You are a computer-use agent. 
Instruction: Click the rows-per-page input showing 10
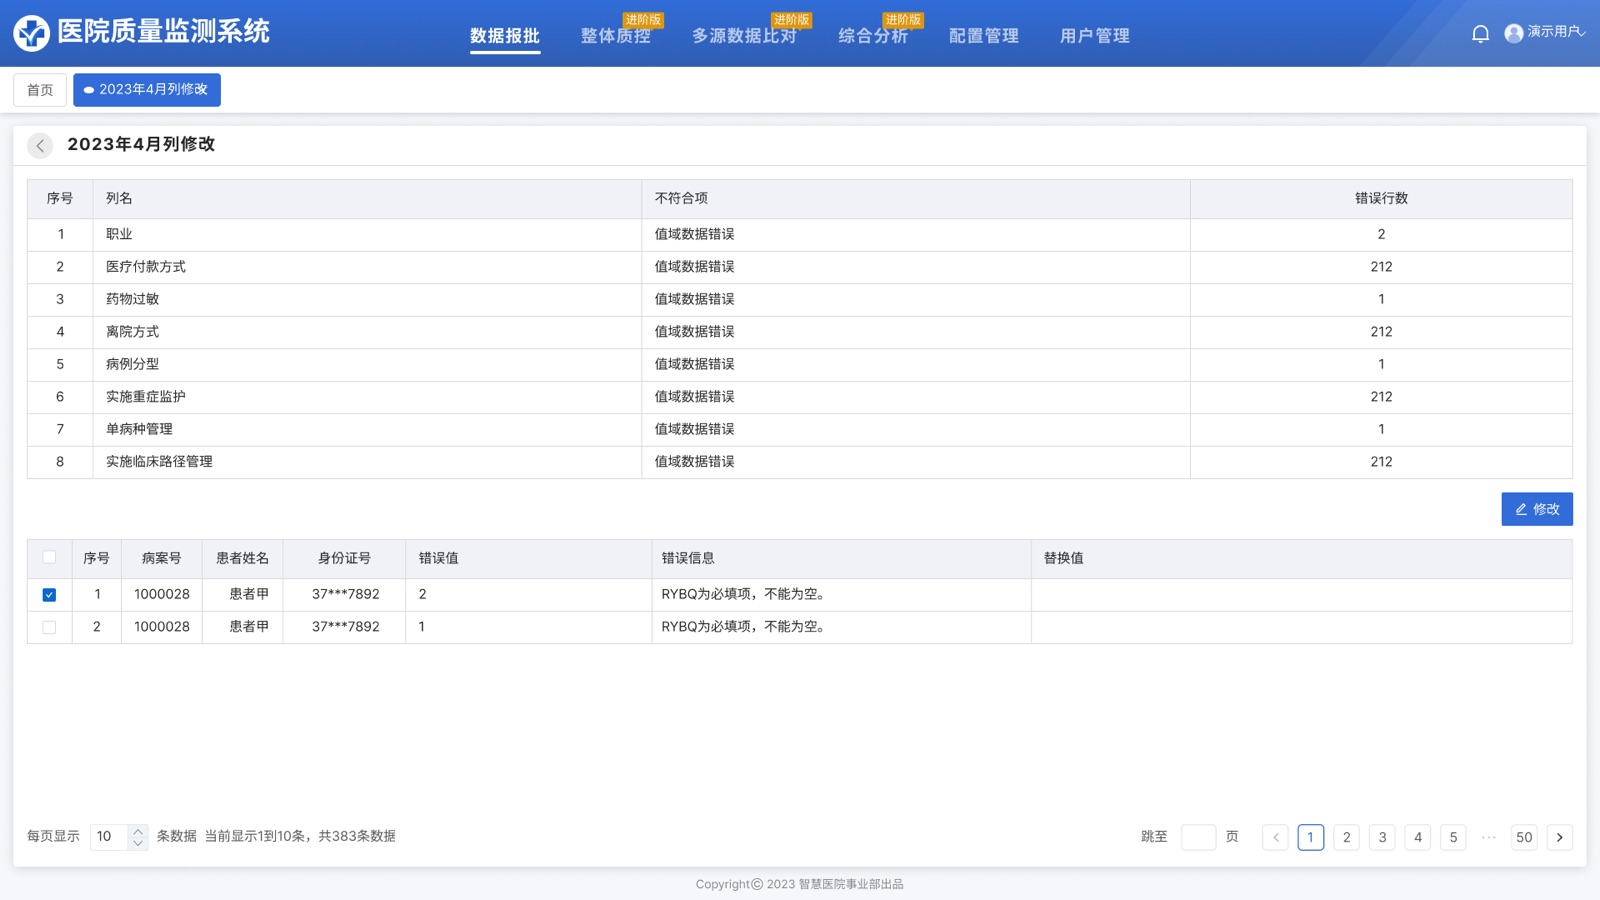(110, 837)
